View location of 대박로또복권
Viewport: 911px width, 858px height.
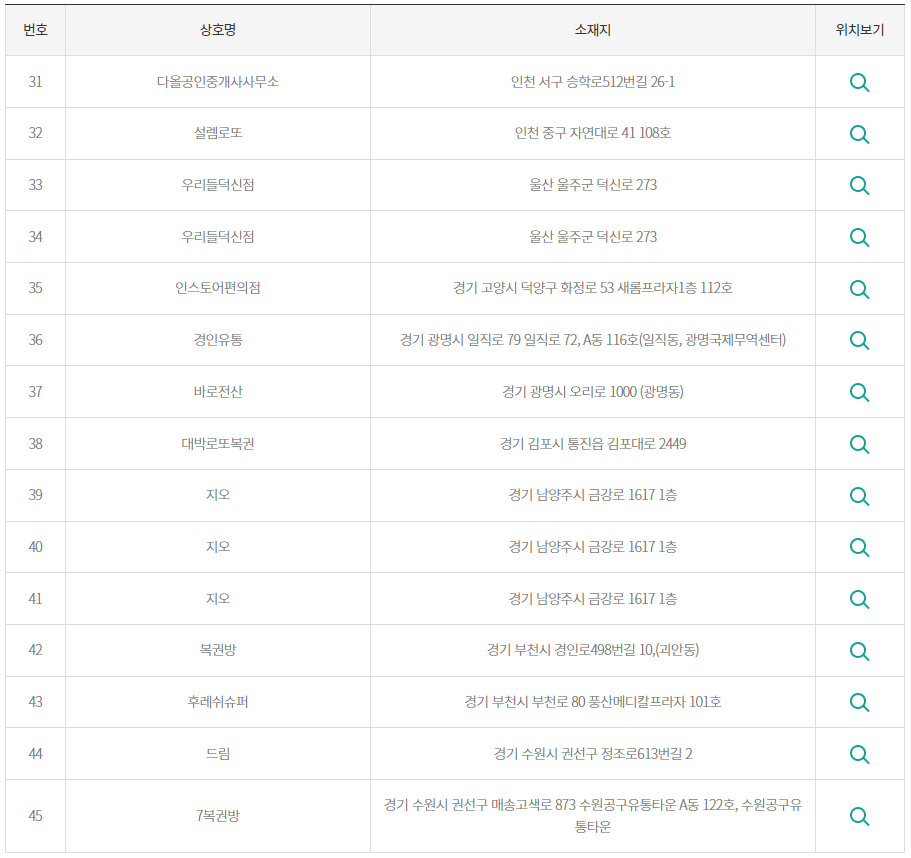(x=859, y=444)
